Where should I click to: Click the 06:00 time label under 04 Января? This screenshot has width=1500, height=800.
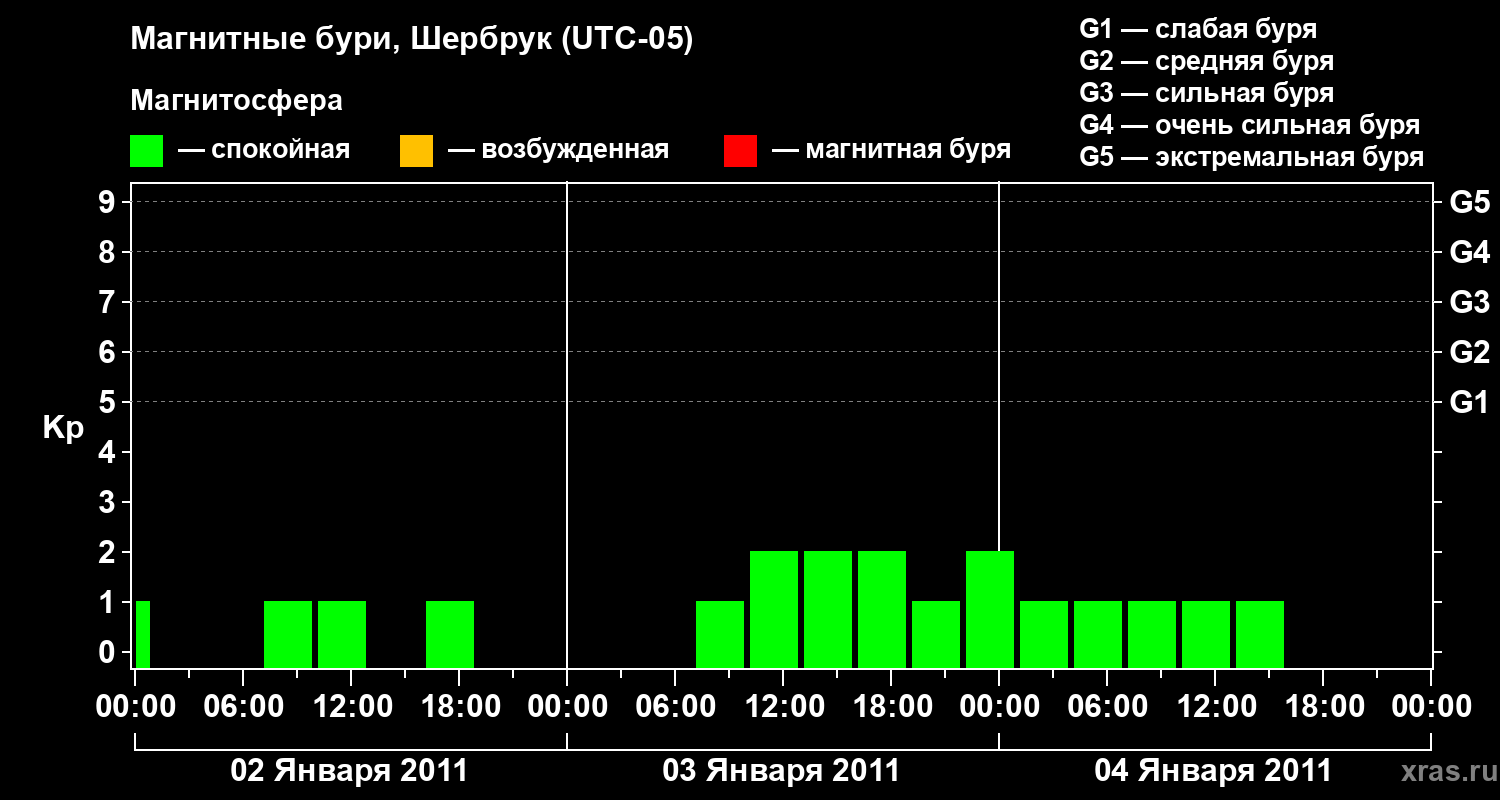point(1107,707)
